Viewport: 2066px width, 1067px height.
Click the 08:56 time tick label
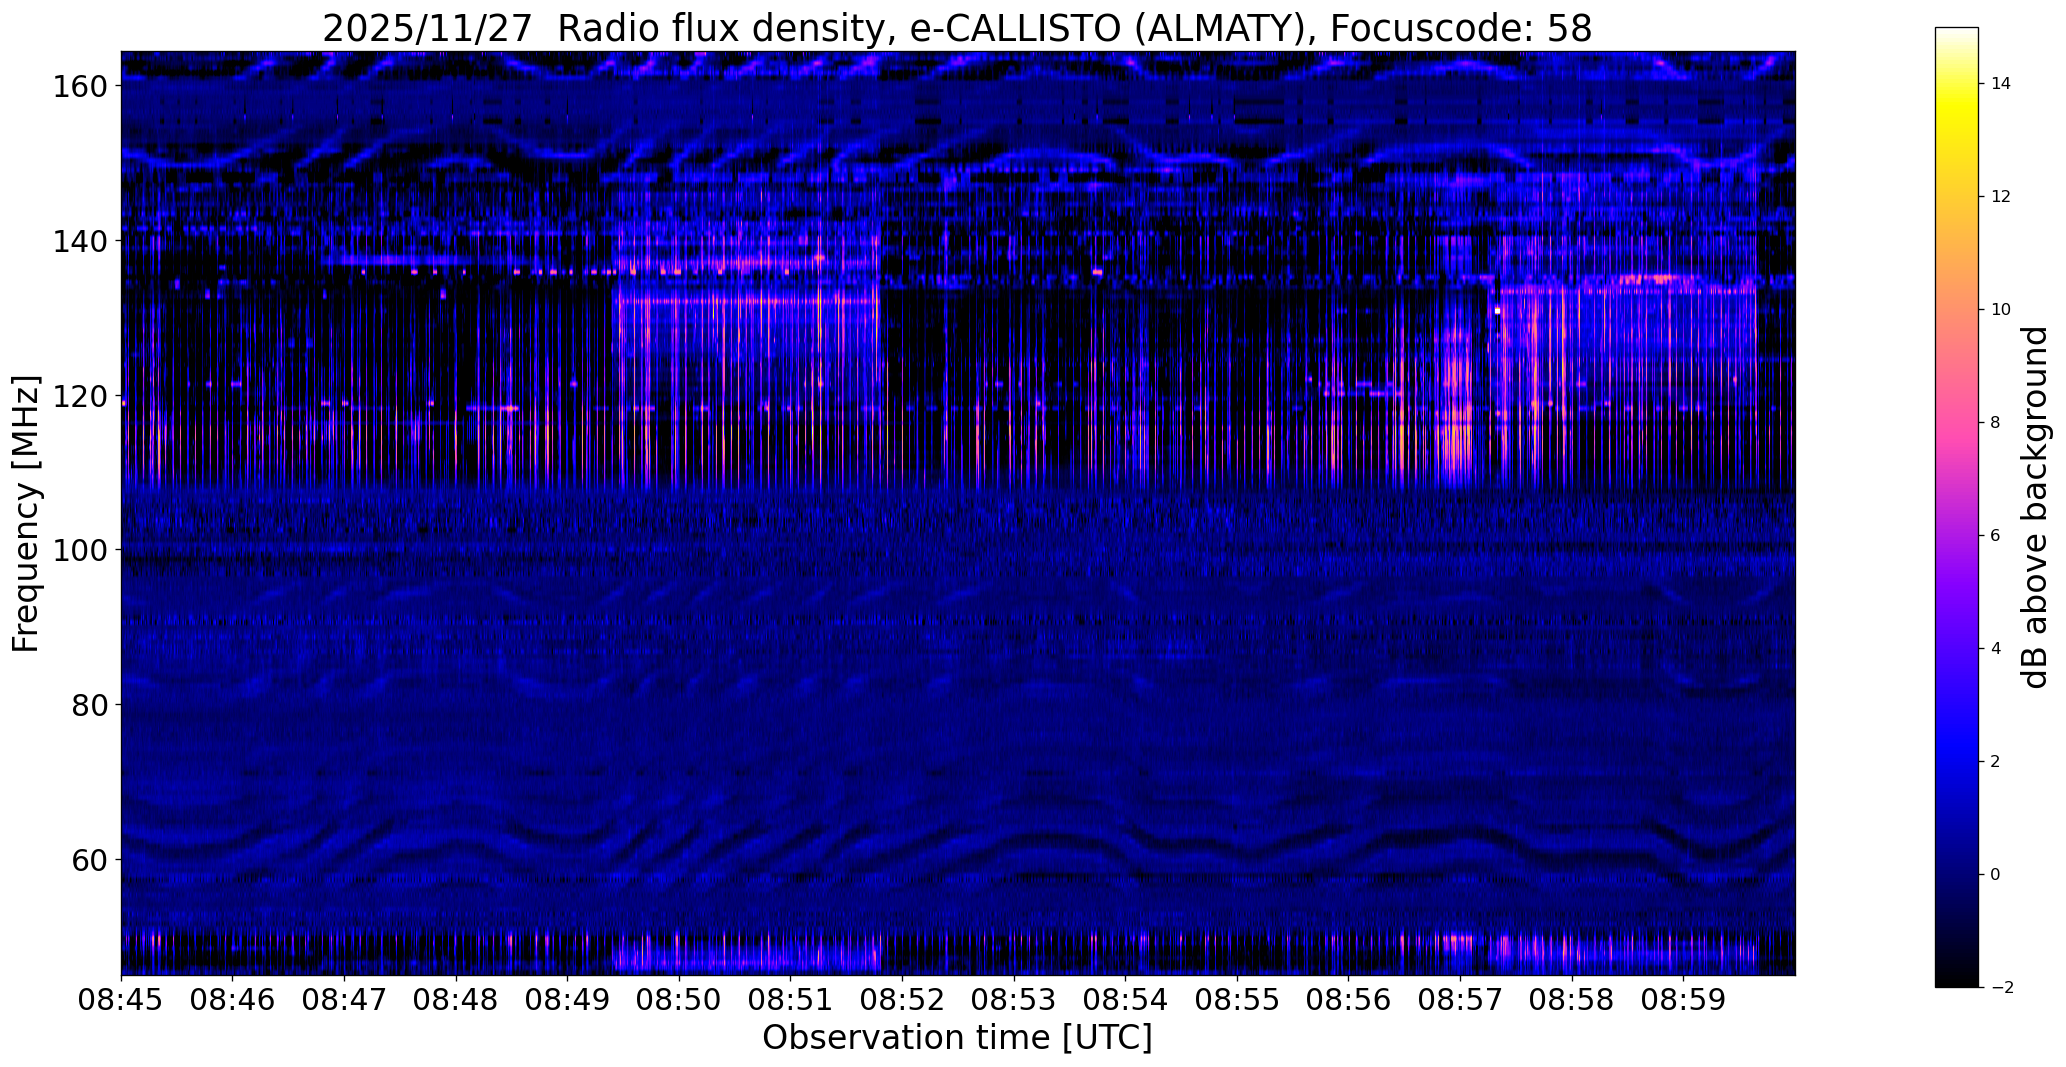coord(1349,1000)
